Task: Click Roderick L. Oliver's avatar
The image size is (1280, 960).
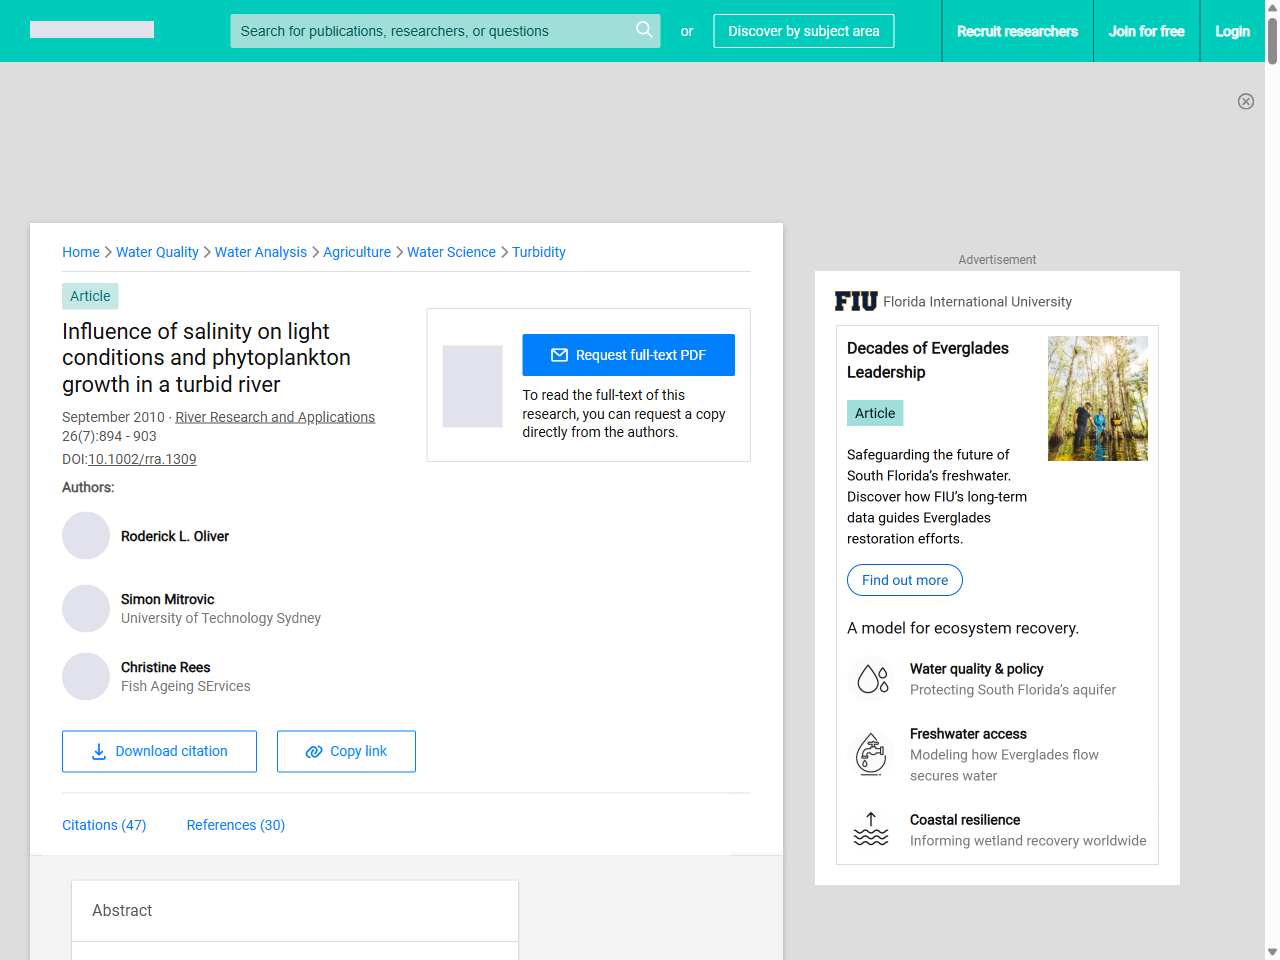Action: 86,536
